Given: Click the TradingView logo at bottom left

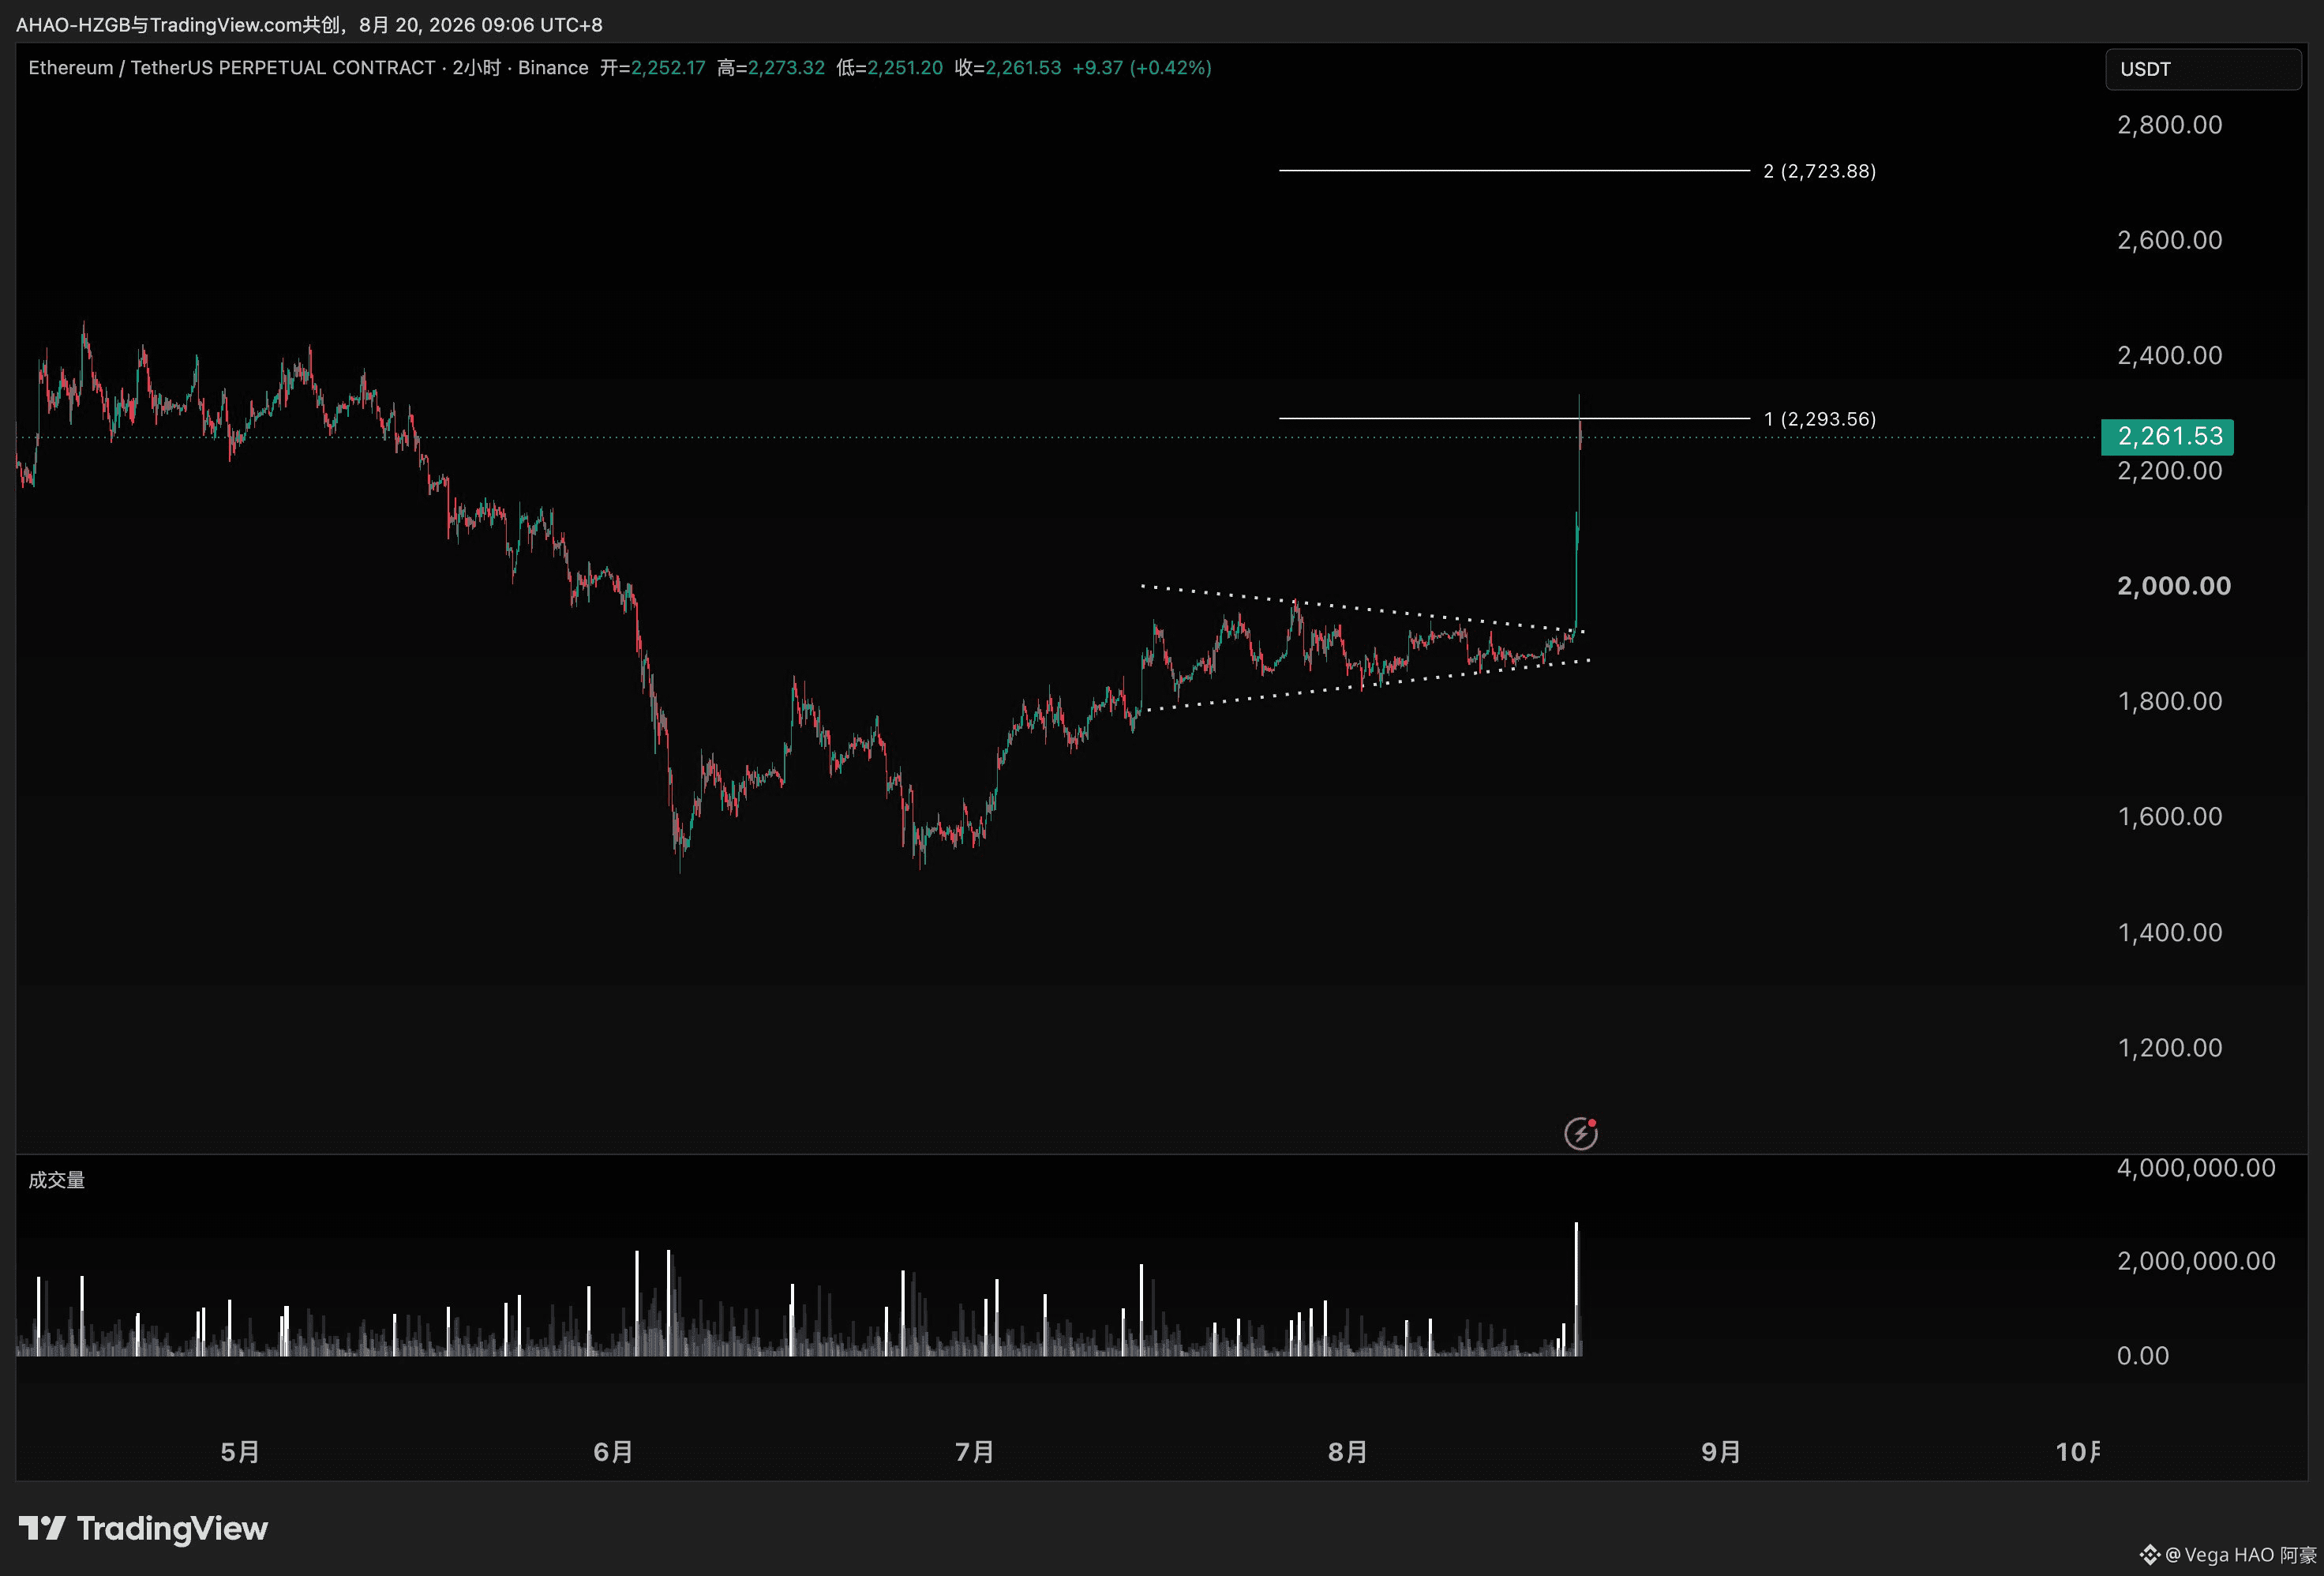Looking at the screenshot, I should 143,1528.
